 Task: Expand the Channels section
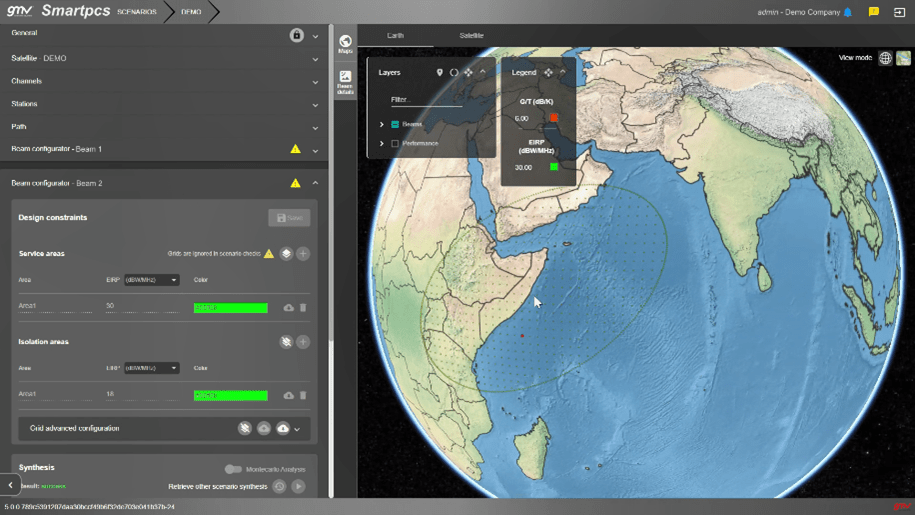(x=315, y=82)
